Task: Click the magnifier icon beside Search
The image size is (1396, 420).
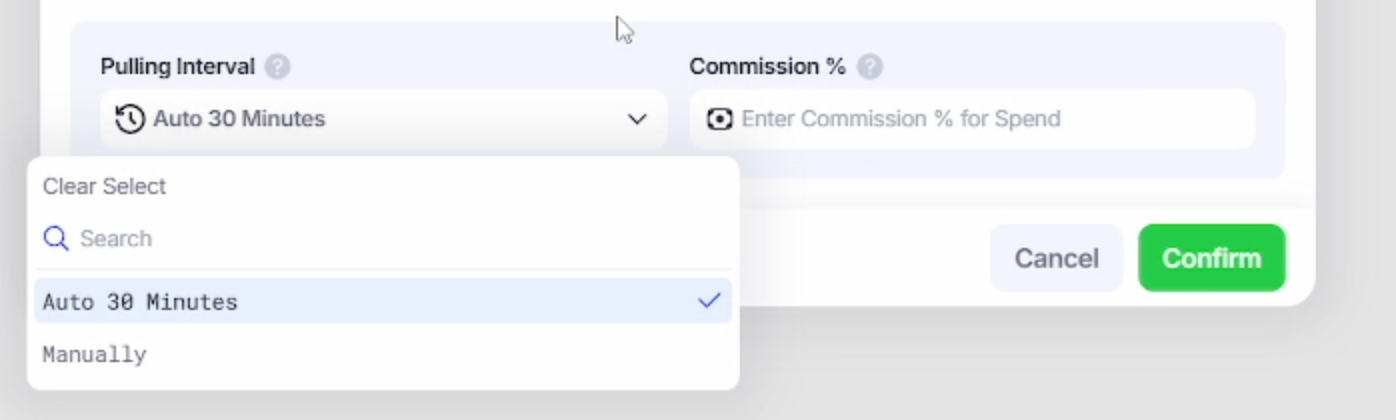Action: pos(56,238)
